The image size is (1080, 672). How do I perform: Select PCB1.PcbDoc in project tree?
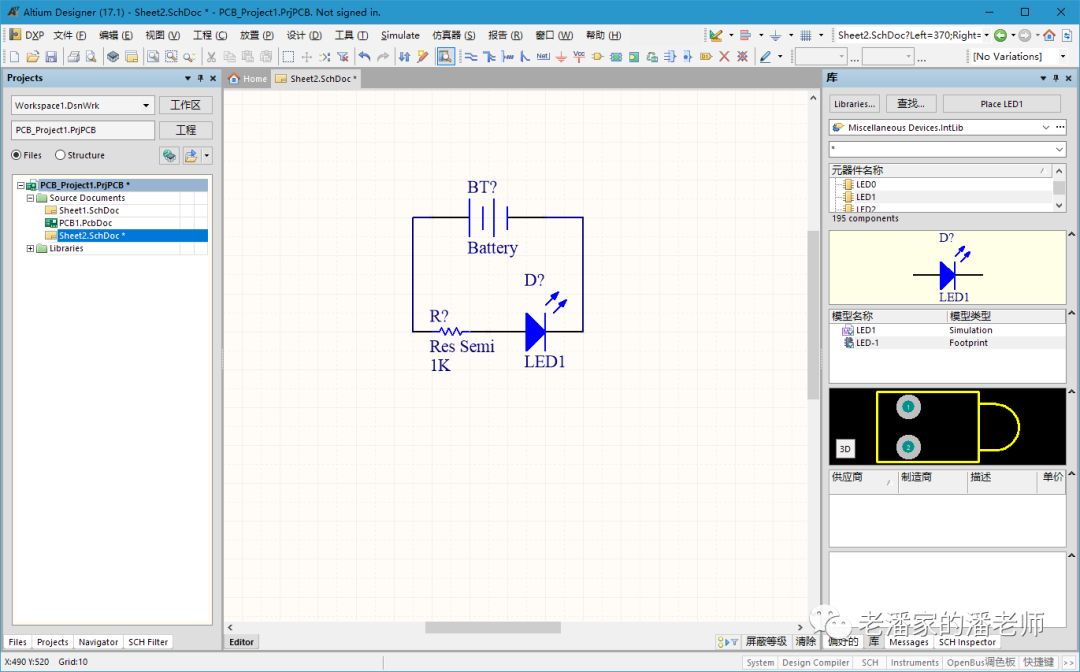[85, 223]
